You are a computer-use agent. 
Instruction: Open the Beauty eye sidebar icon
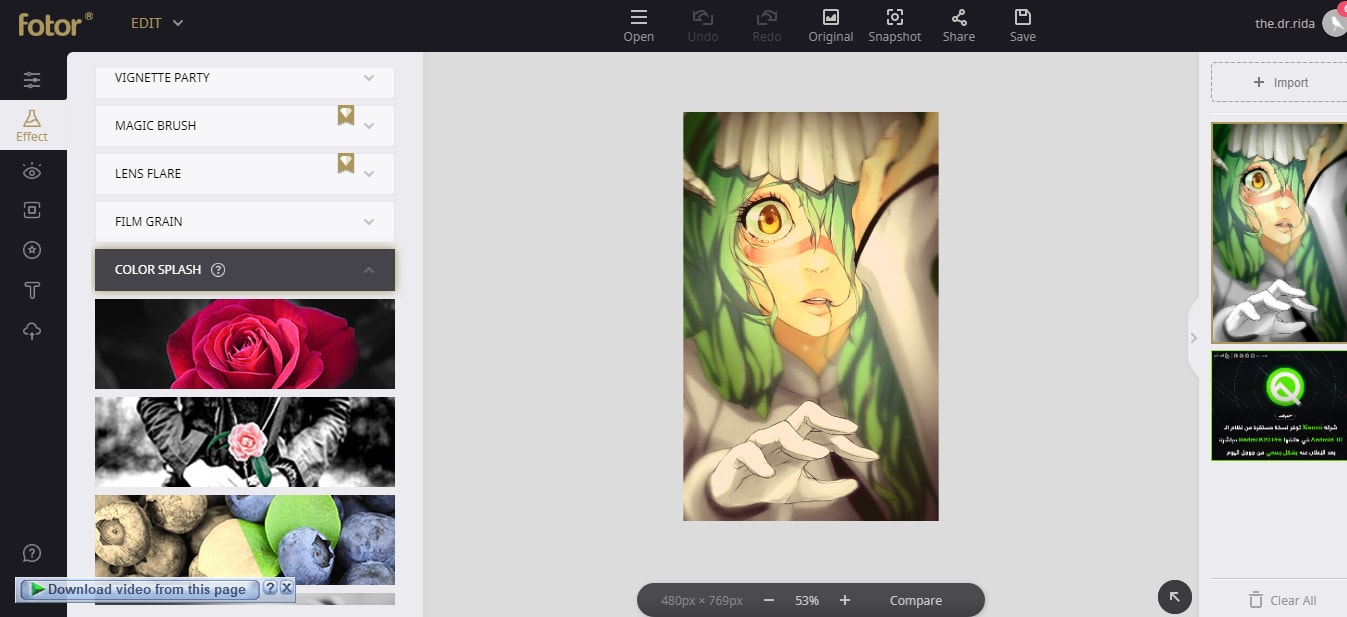[32, 171]
